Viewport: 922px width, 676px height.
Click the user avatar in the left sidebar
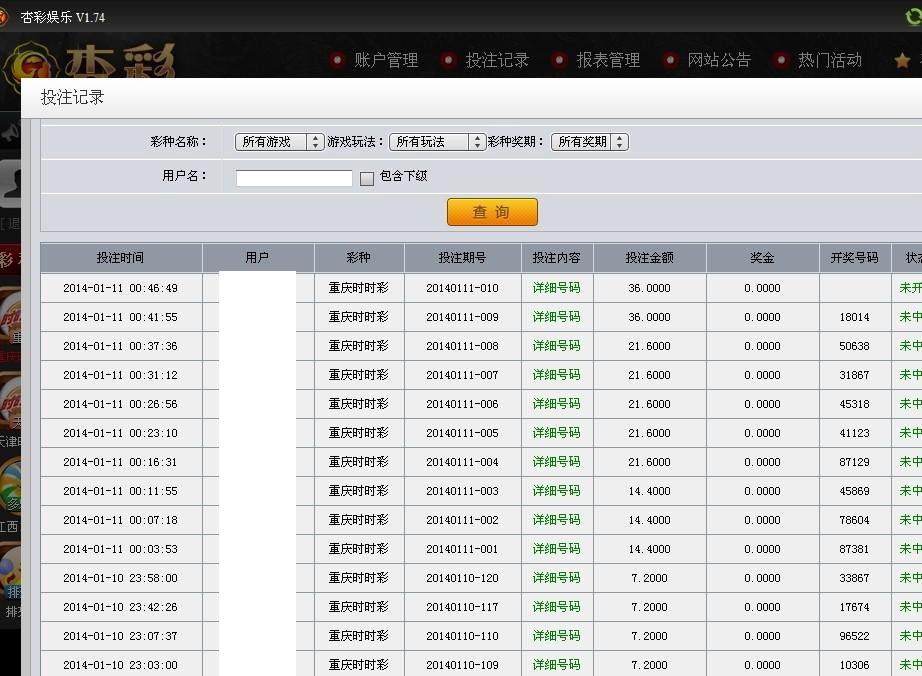point(10,185)
